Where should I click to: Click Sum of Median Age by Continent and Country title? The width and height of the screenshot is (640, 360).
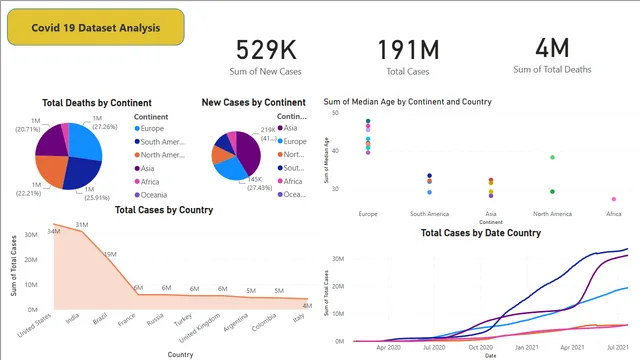pyautogui.click(x=407, y=102)
